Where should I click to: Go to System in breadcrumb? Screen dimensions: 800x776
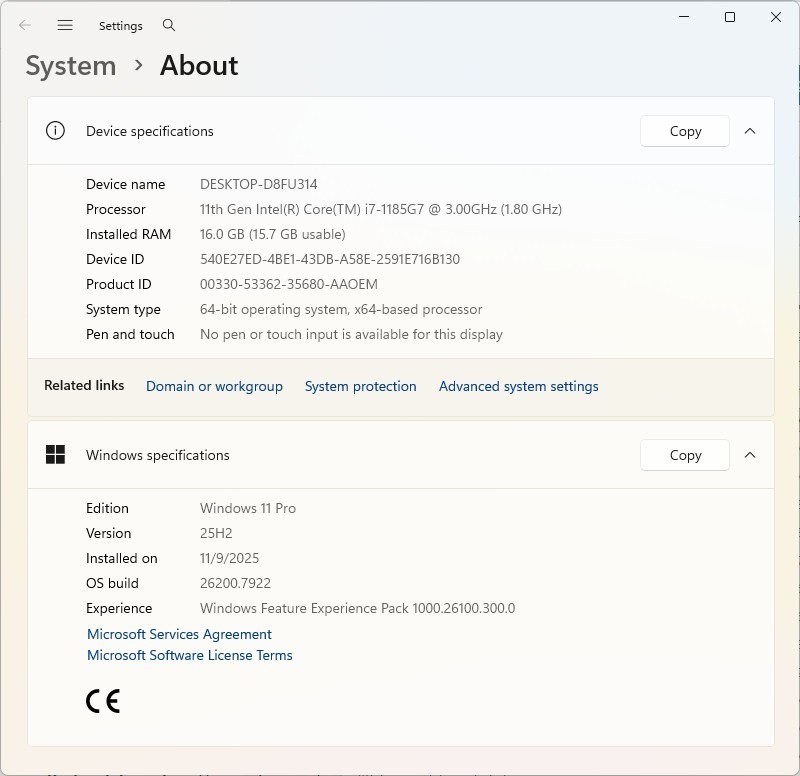coord(71,66)
